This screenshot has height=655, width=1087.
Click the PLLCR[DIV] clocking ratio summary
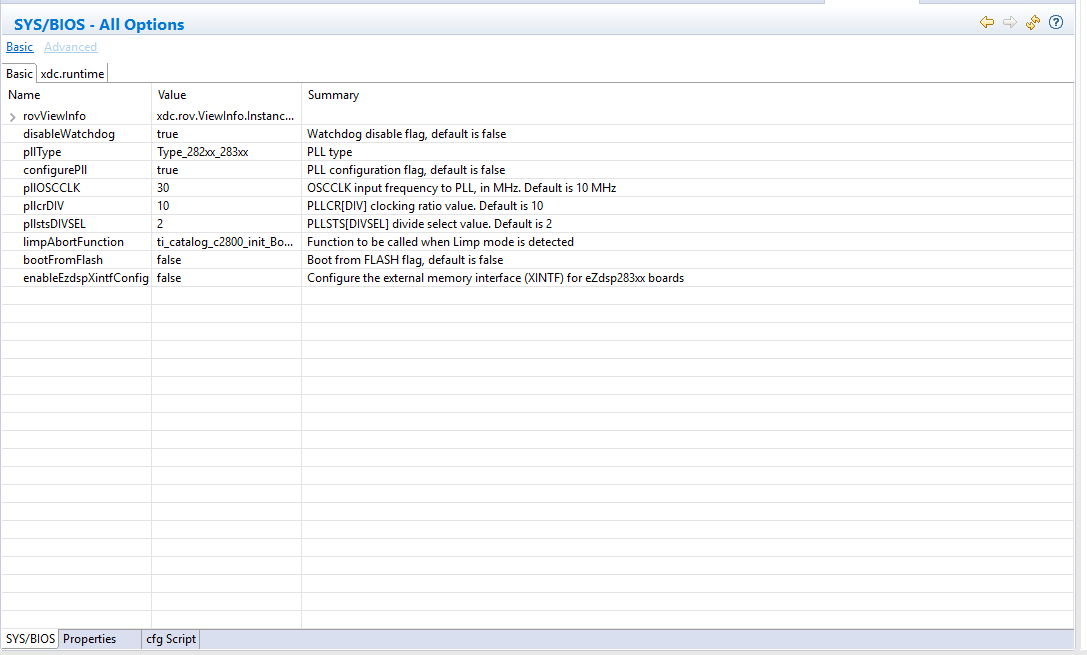[425, 206]
